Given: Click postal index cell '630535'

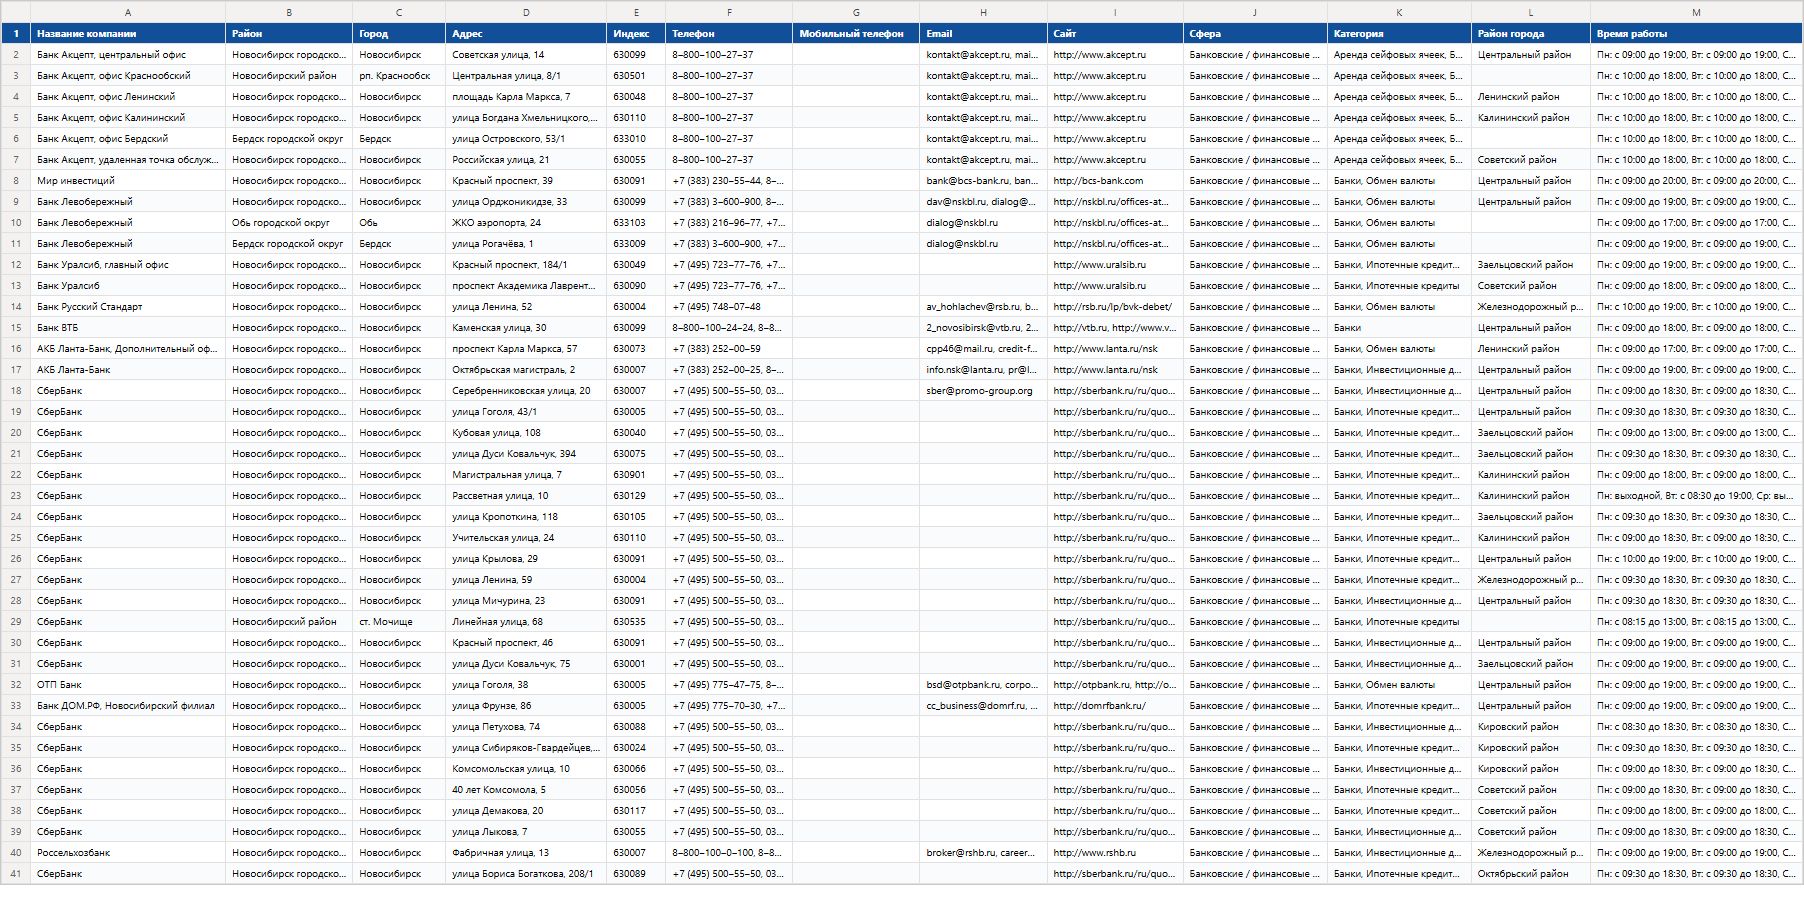Looking at the screenshot, I should (636, 622).
